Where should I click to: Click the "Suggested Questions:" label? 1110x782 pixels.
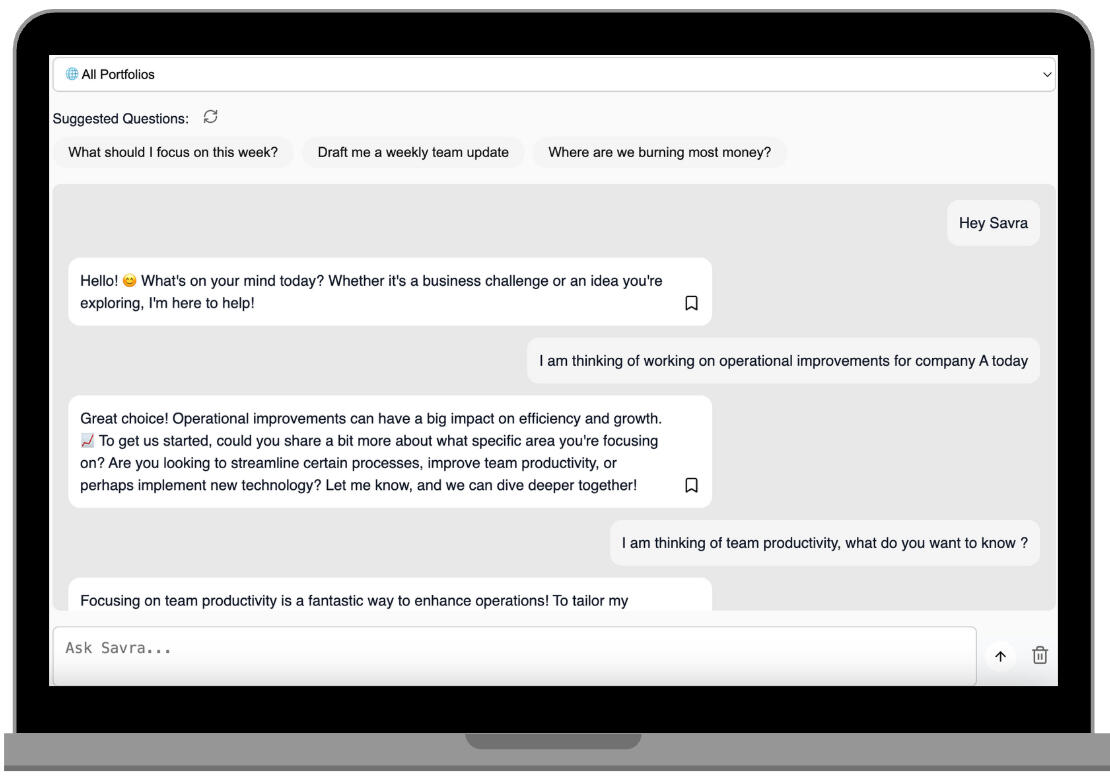[x=120, y=118]
